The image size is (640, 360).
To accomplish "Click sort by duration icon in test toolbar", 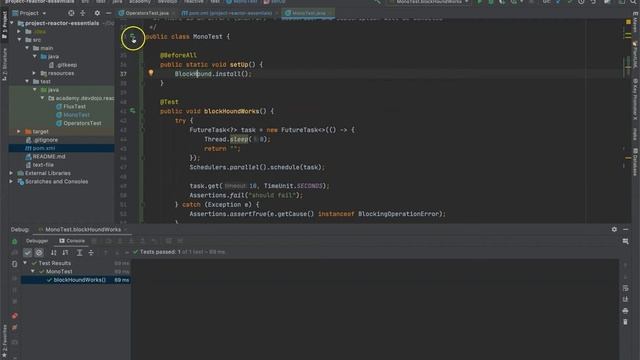I will [65, 253].
